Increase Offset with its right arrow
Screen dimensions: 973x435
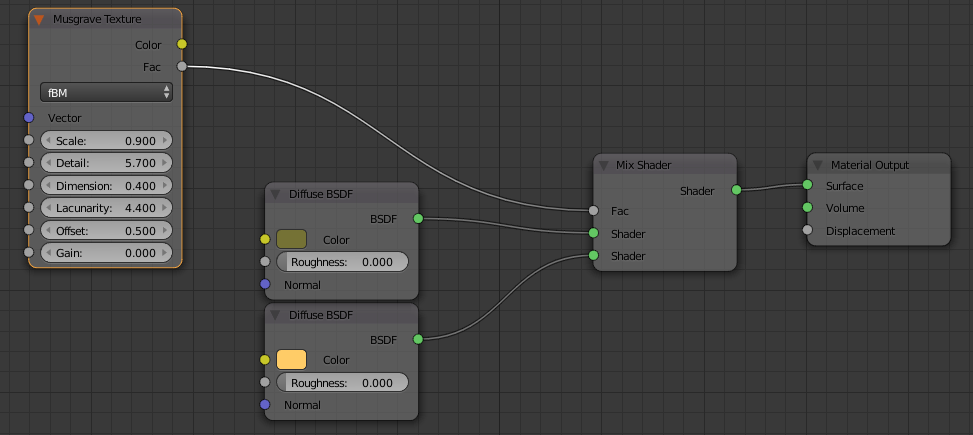[164, 231]
